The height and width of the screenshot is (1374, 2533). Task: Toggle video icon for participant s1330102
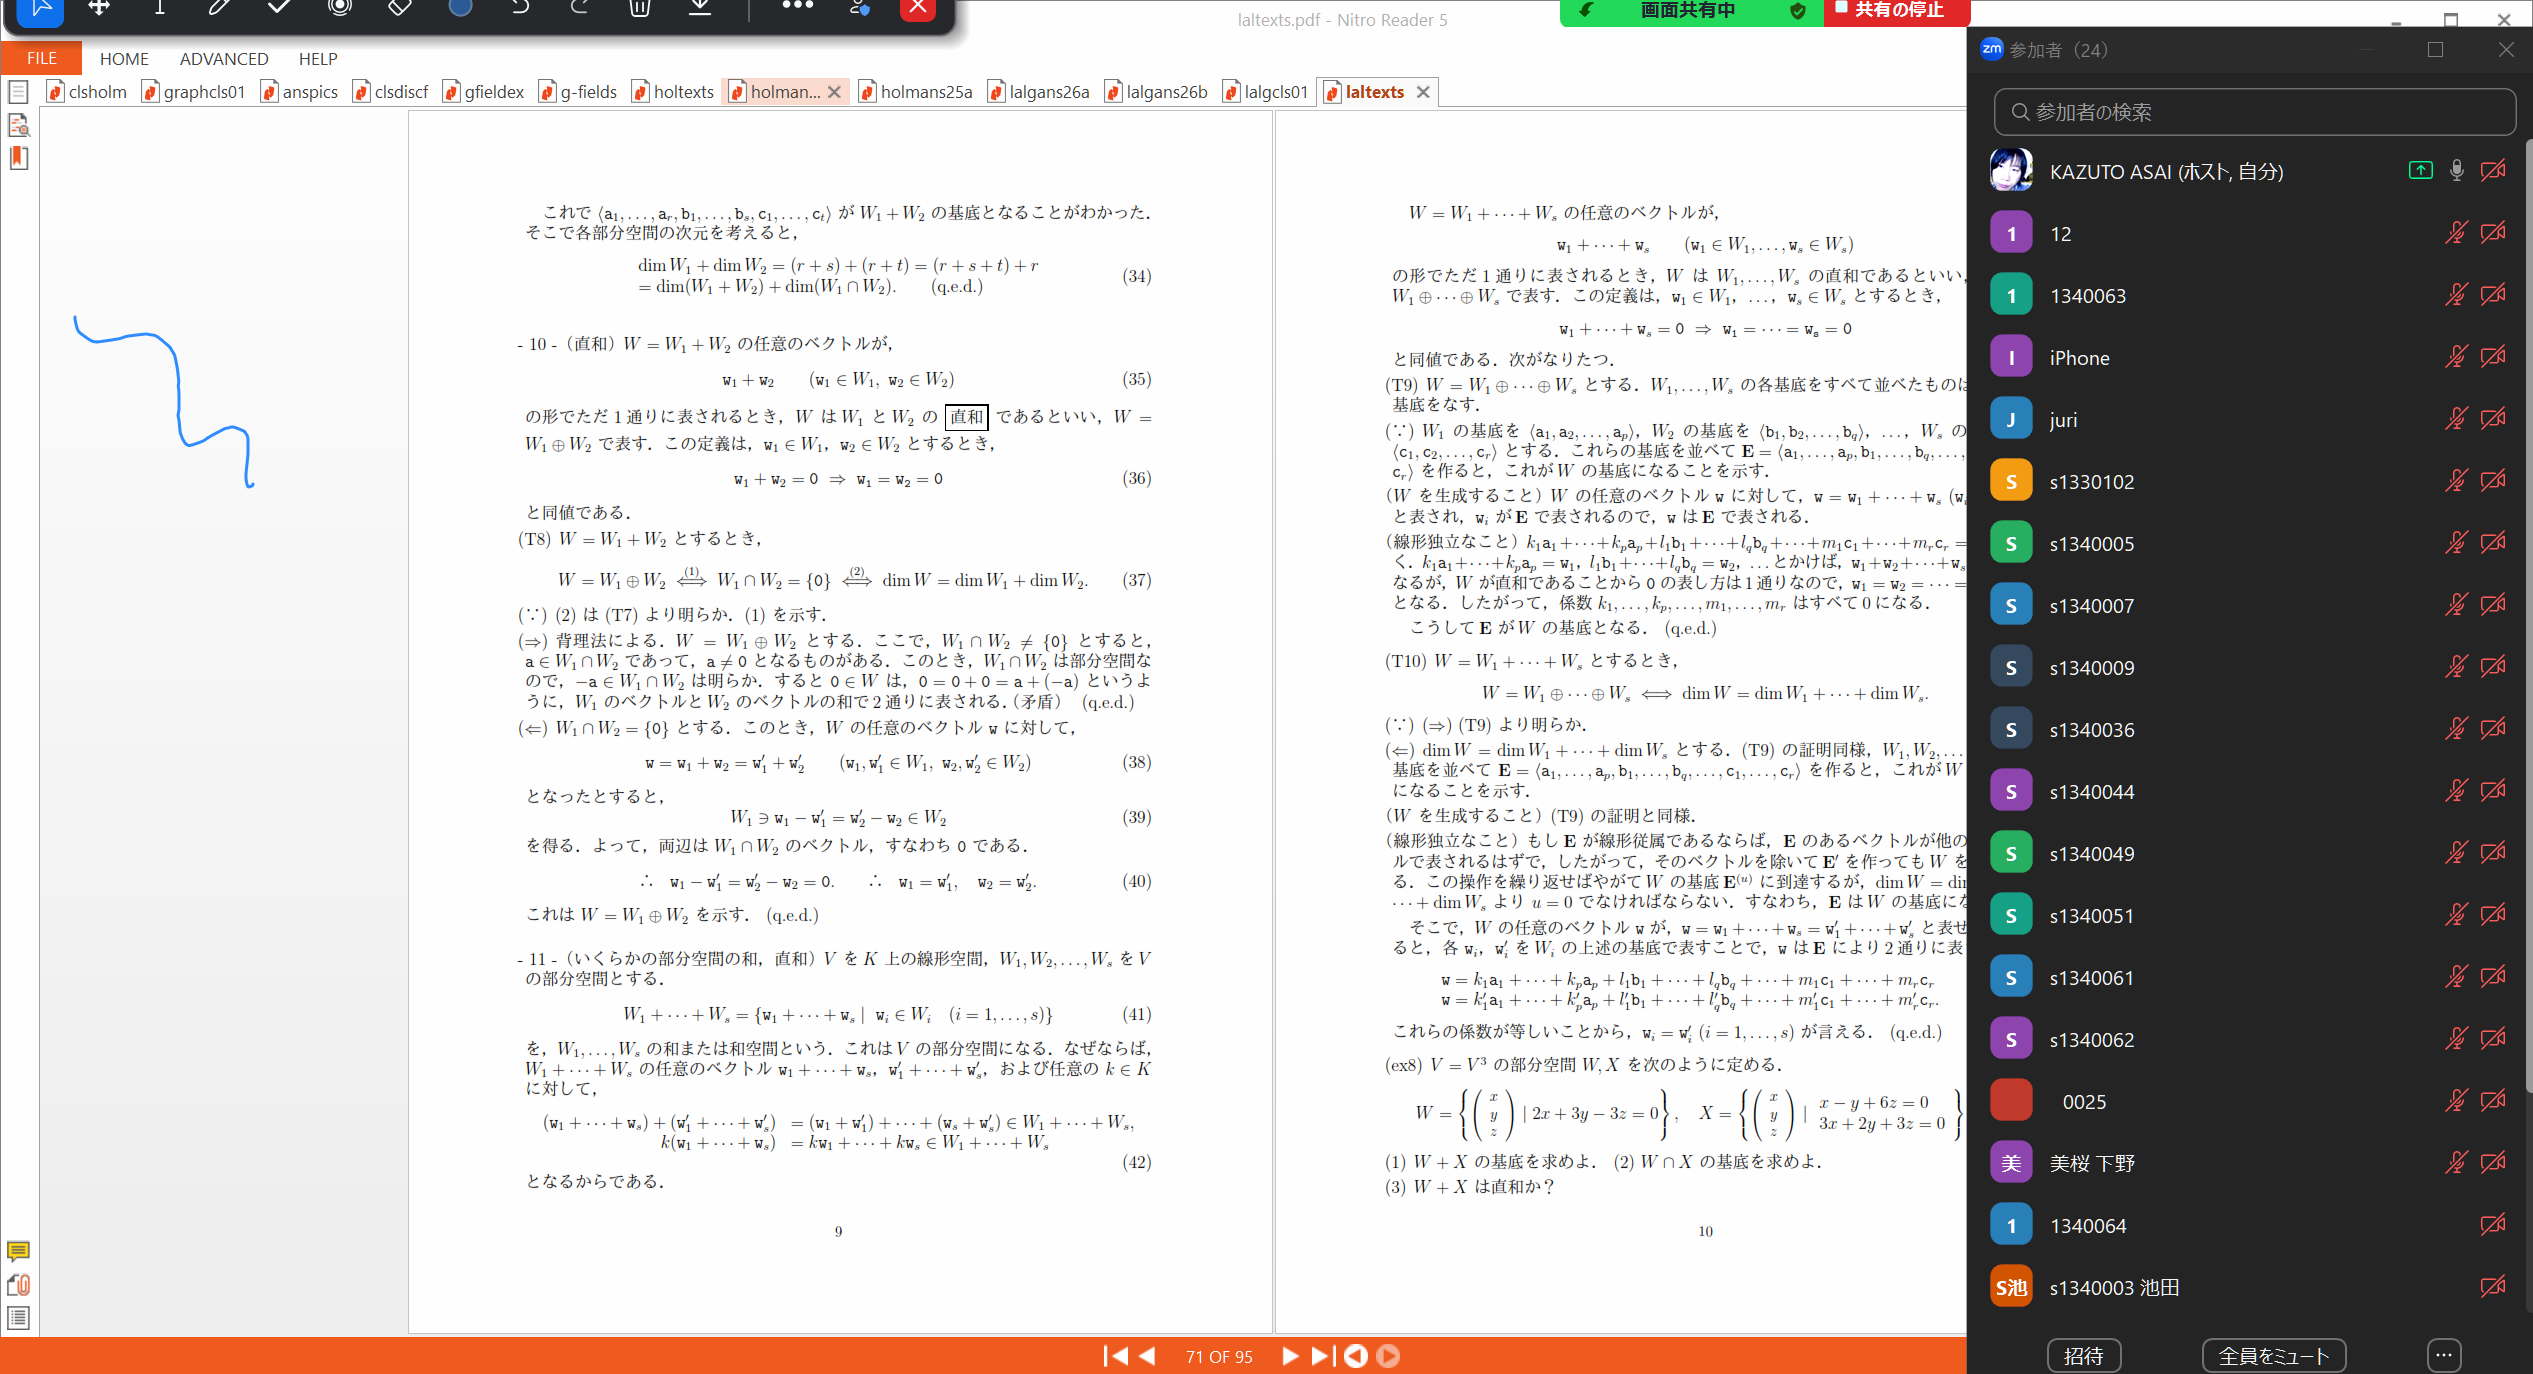(2494, 481)
